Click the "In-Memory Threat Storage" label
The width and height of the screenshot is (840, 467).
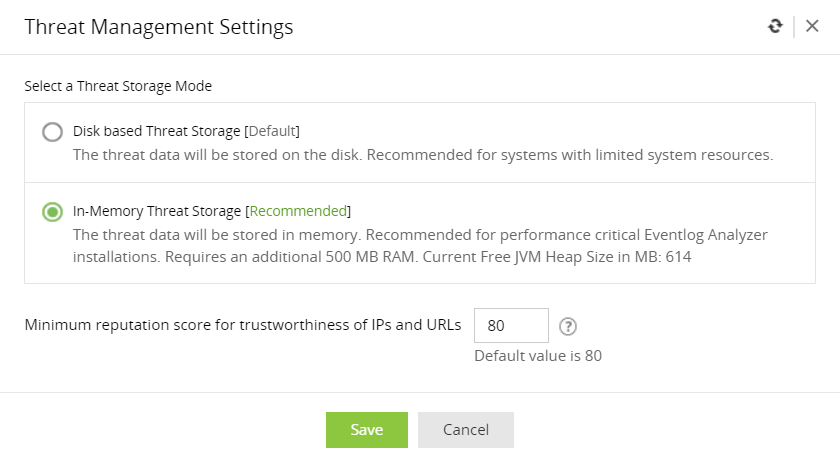[158, 211]
